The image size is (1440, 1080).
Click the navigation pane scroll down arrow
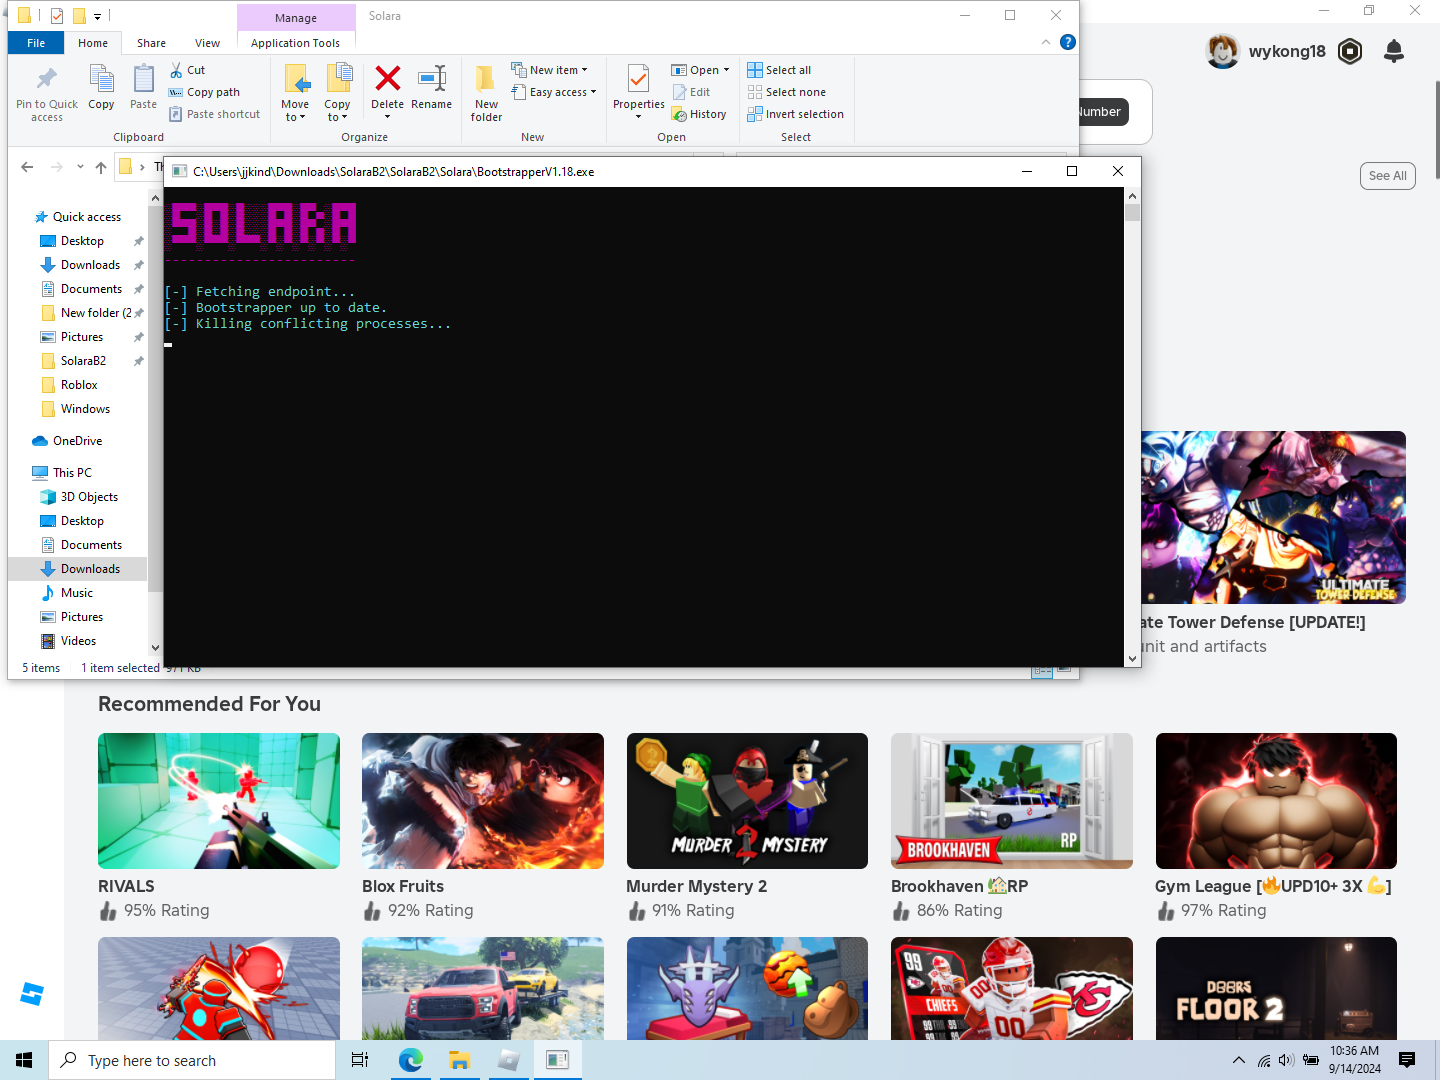155,648
